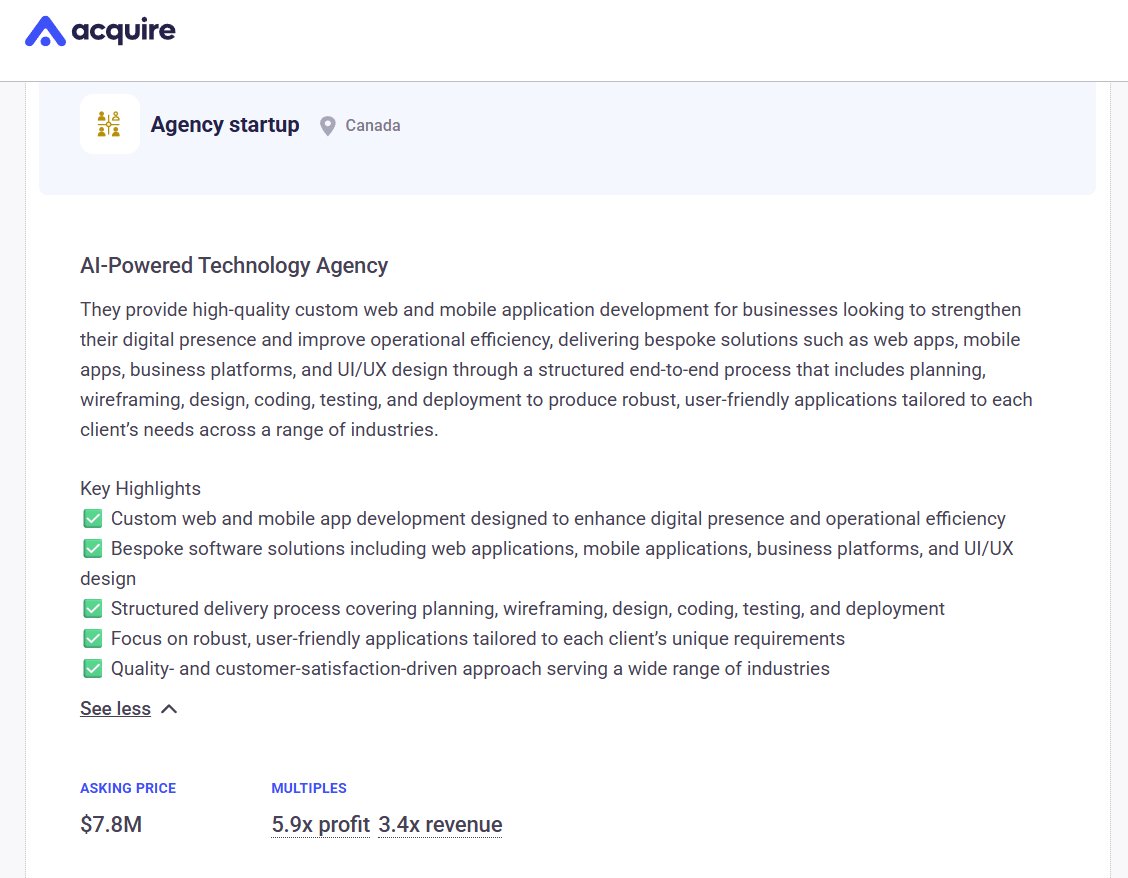Click the 5.9x profit multiple

(320, 825)
